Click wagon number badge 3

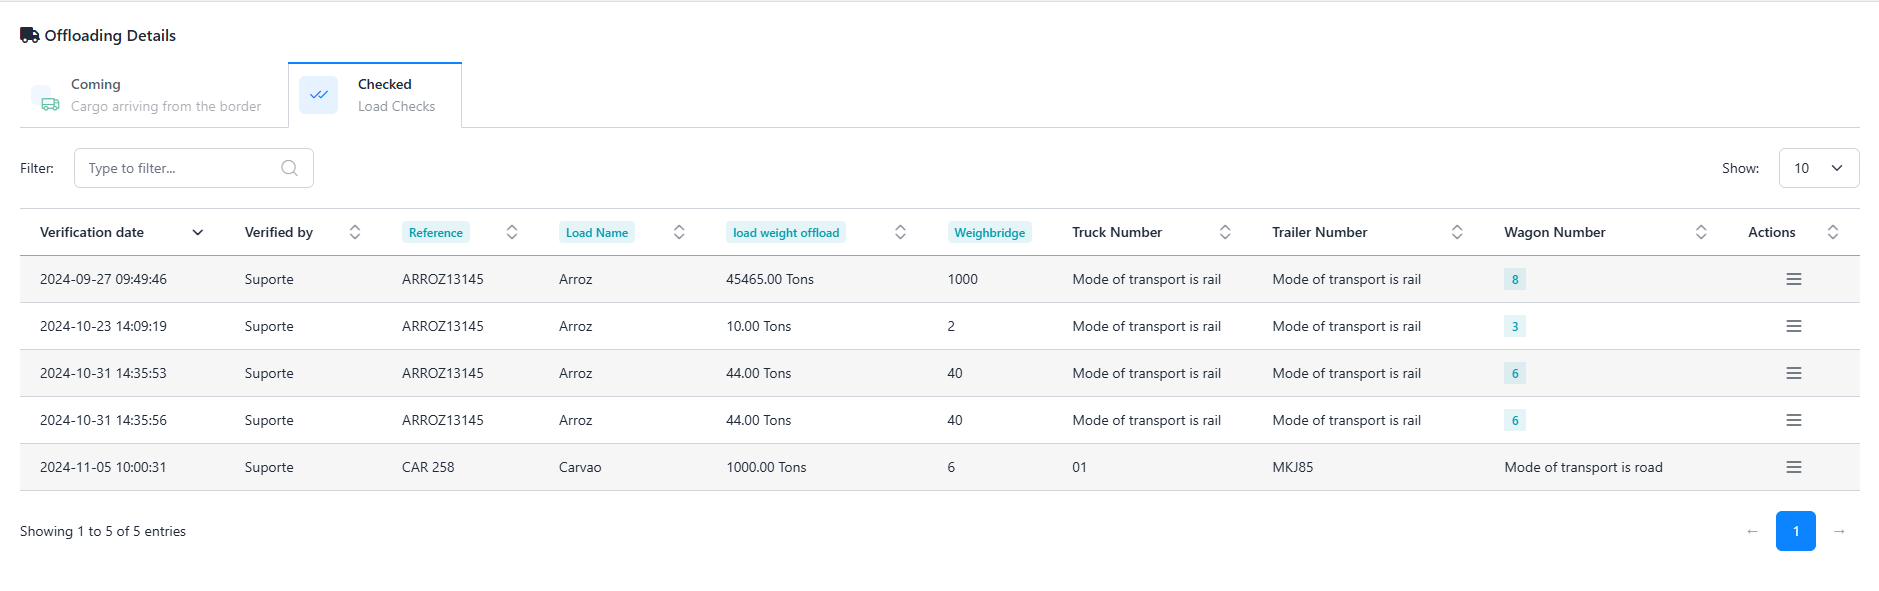(x=1514, y=326)
